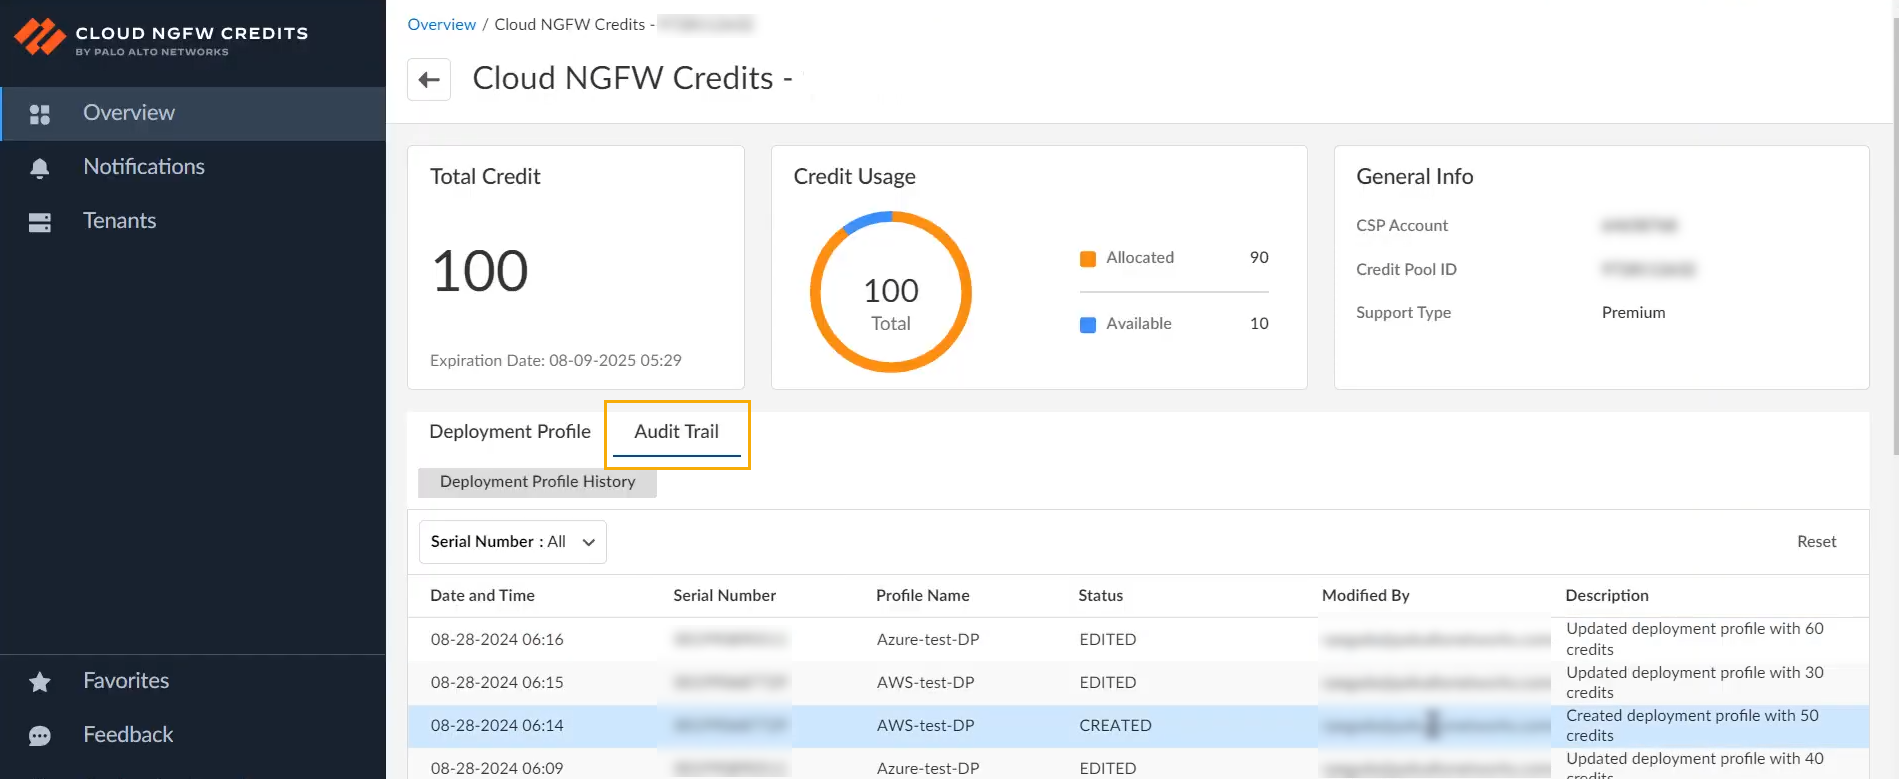The width and height of the screenshot is (1899, 779).
Task: Click the 'Updated deployment profile with 60 credits' description
Action: click(1695, 640)
